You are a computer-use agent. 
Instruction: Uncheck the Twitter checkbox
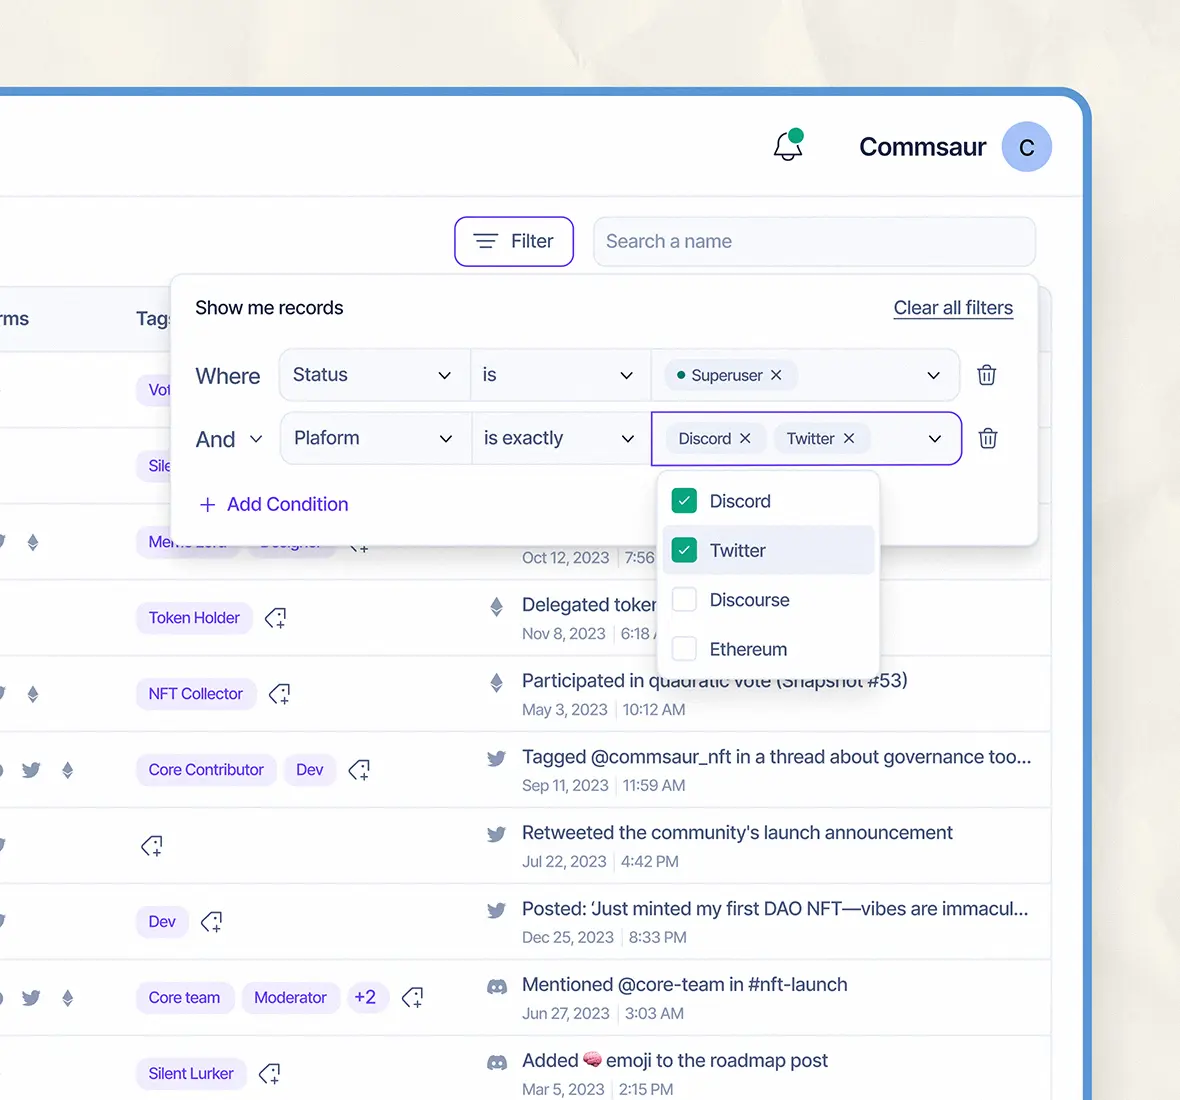click(x=684, y=550)
